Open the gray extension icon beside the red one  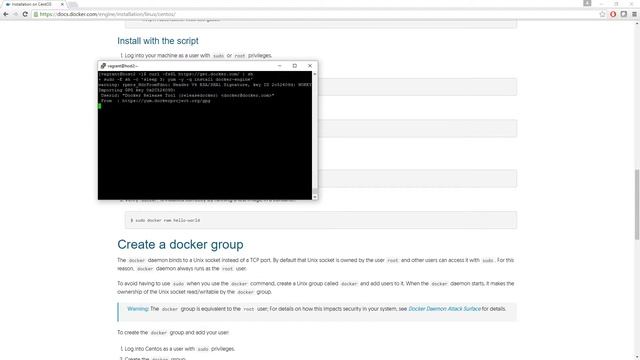point(624,14)
